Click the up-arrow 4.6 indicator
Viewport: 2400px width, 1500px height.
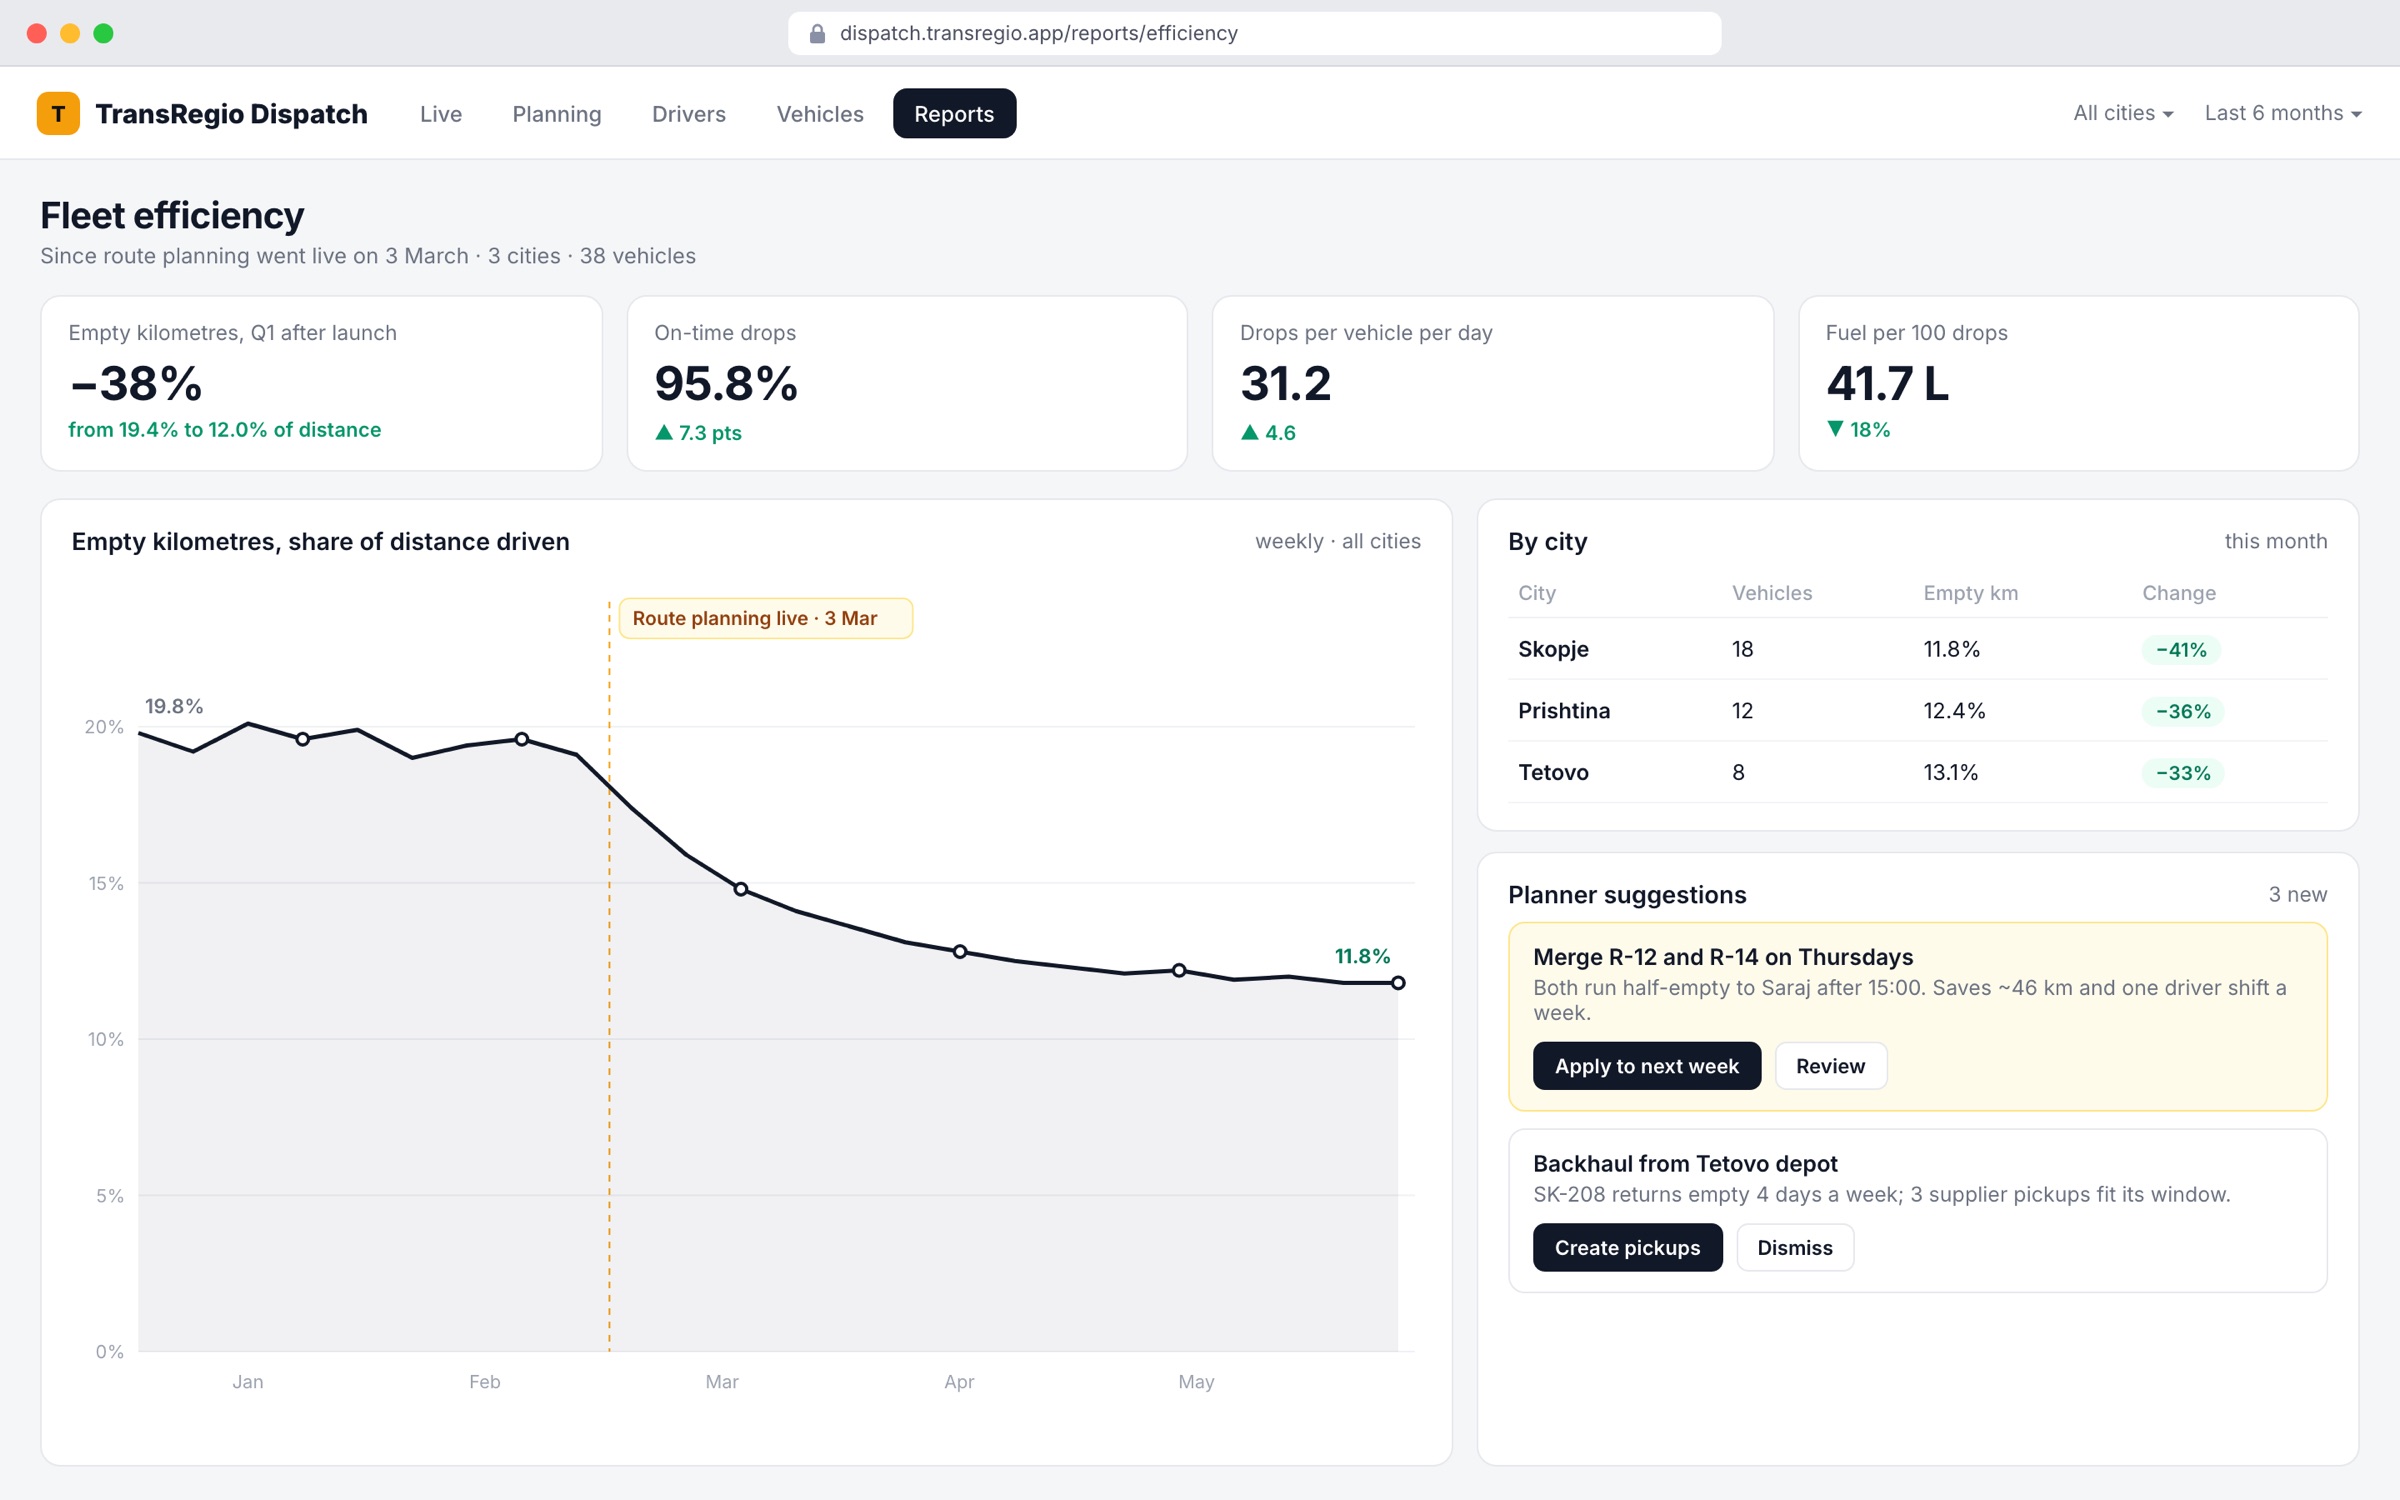(x=1268, y=433)
